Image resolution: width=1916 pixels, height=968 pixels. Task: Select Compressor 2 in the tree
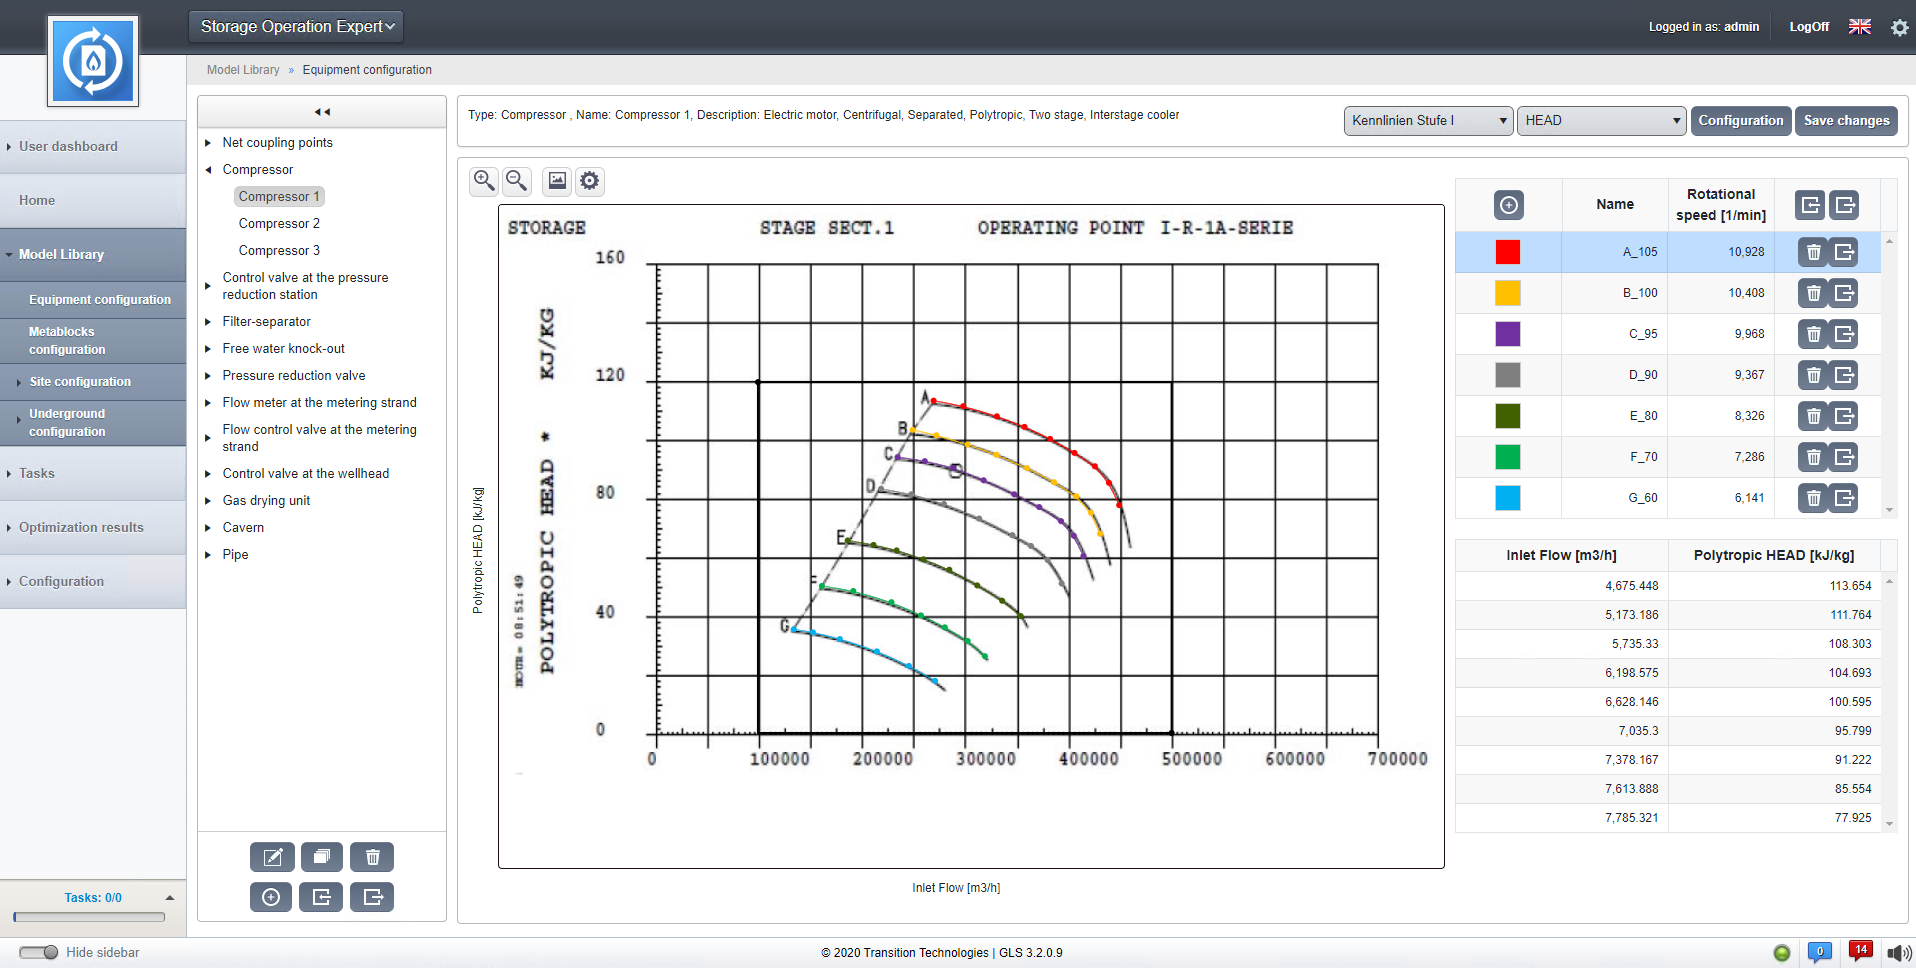coord(279,224)
